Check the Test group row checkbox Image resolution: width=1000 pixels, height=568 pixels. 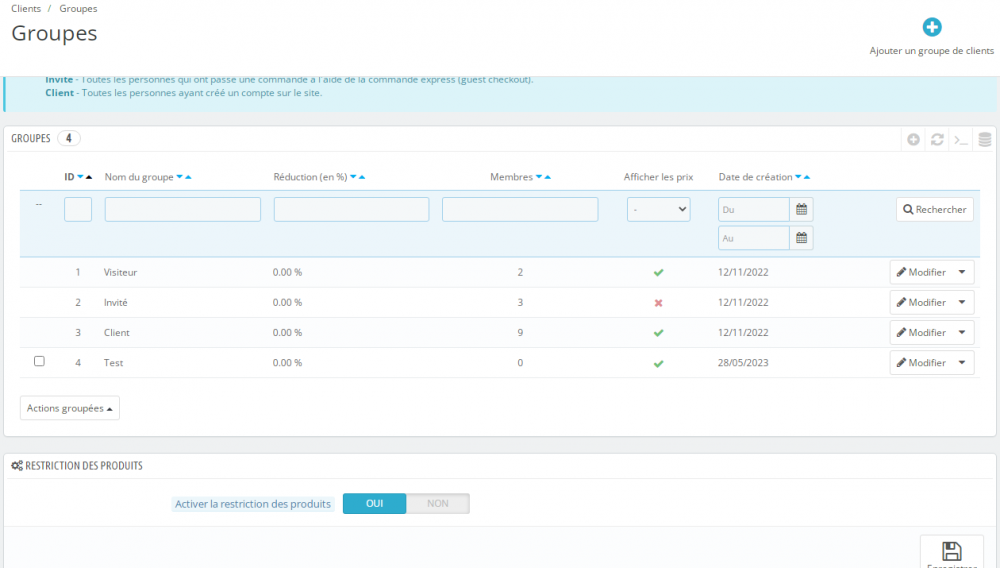(x=39, y=361)
